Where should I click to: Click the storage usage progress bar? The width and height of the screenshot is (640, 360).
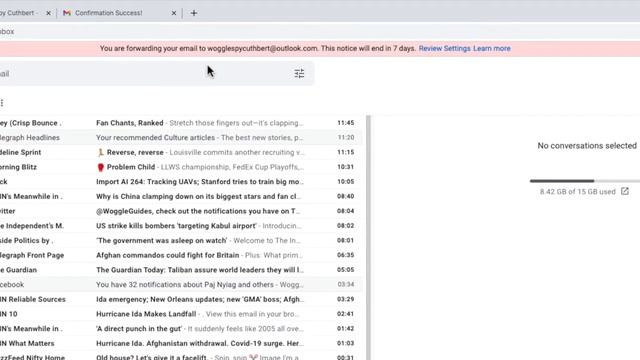[585, 180]
